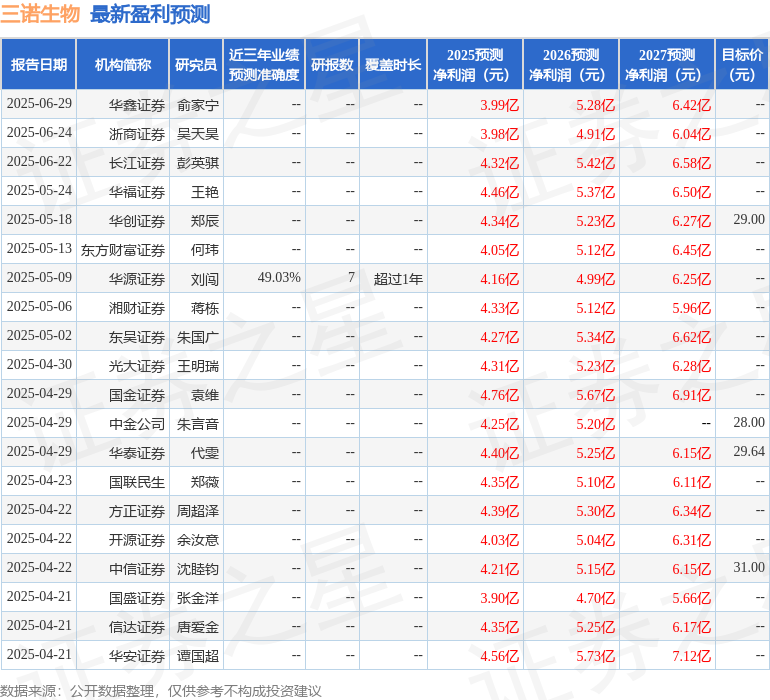Select the 报告日期 column header

pos(39,65)
